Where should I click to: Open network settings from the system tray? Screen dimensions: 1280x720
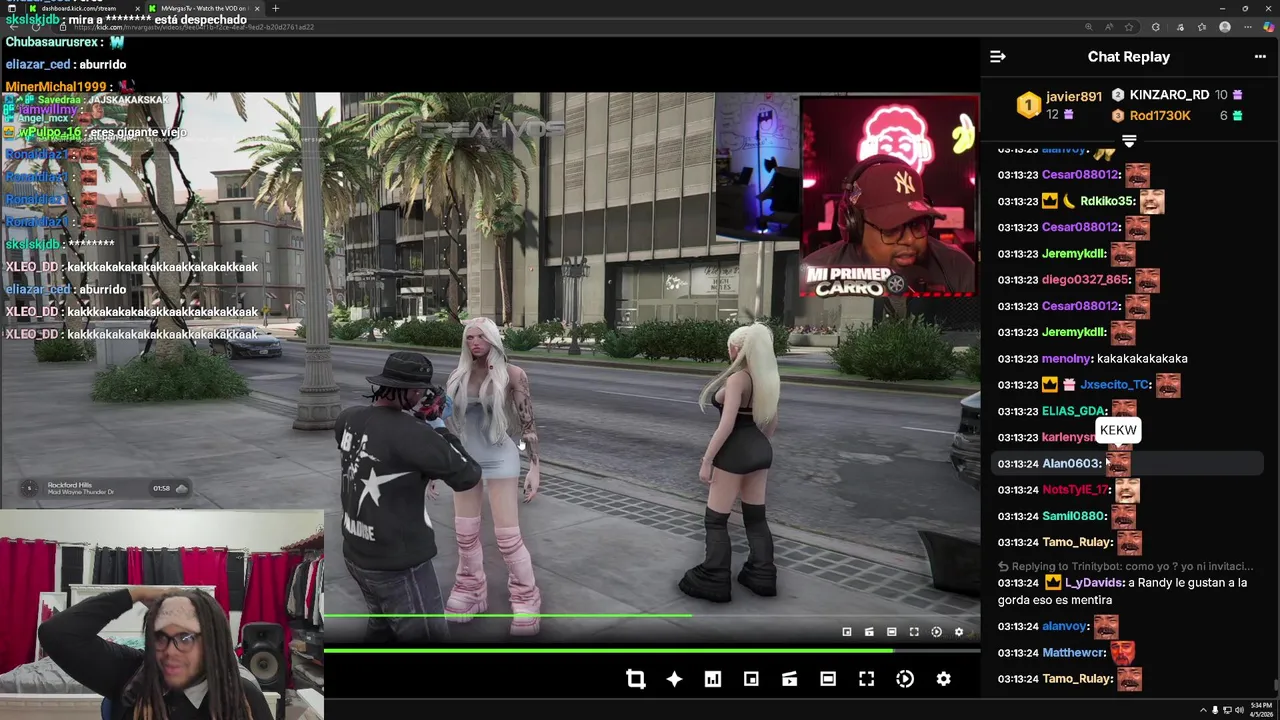(1227, 710)
